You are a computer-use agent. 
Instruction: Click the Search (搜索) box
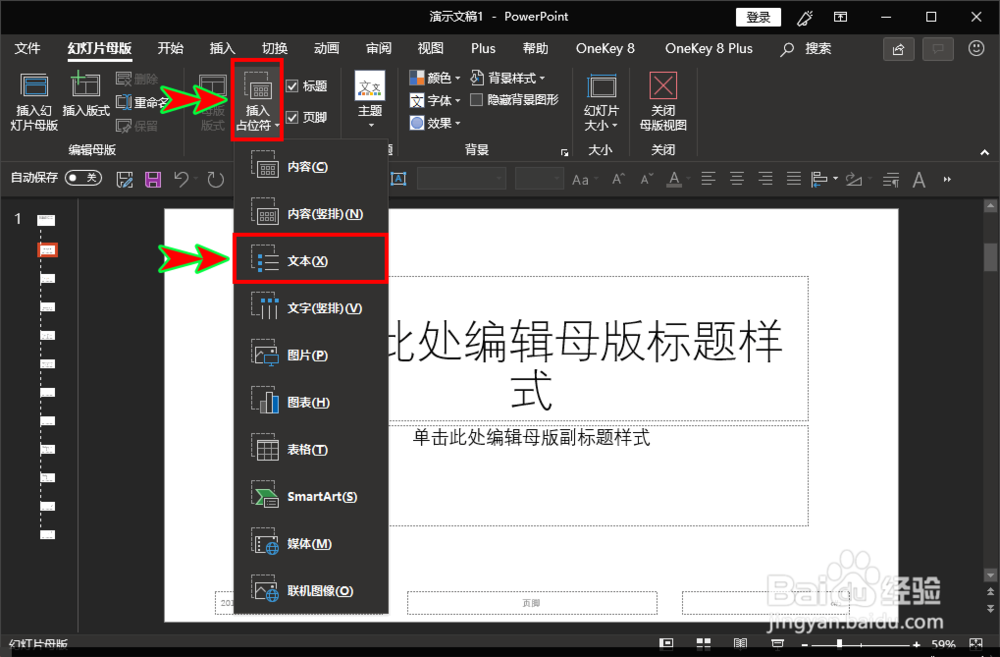[x=806, y=48]
